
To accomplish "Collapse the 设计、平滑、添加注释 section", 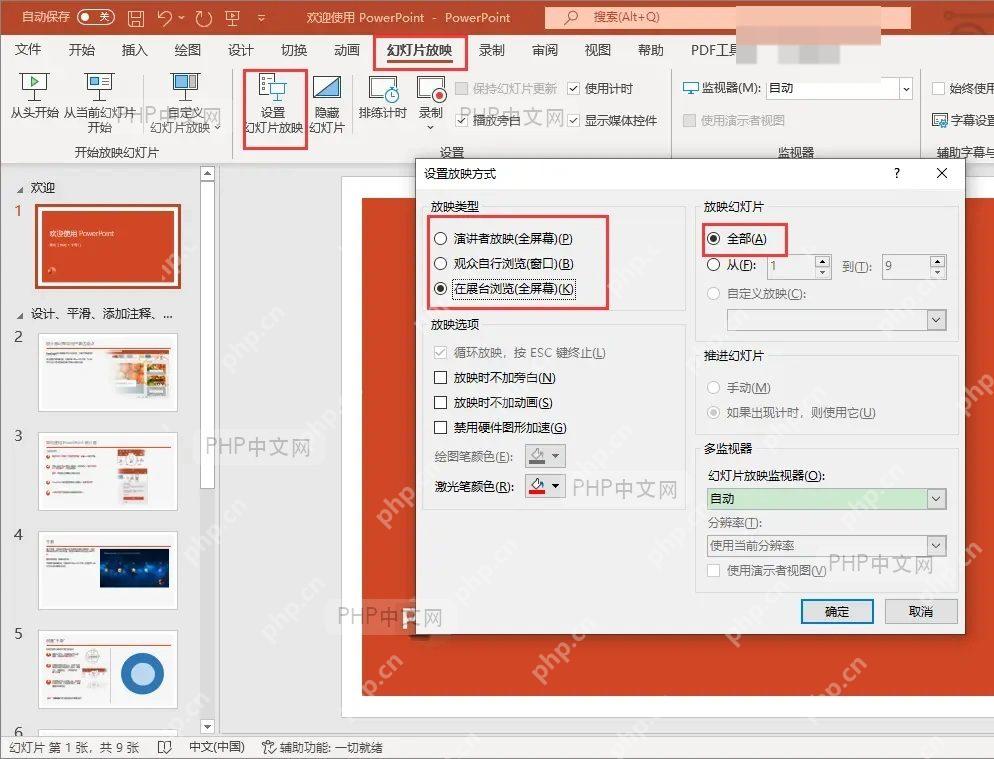I will click(20, 315).
